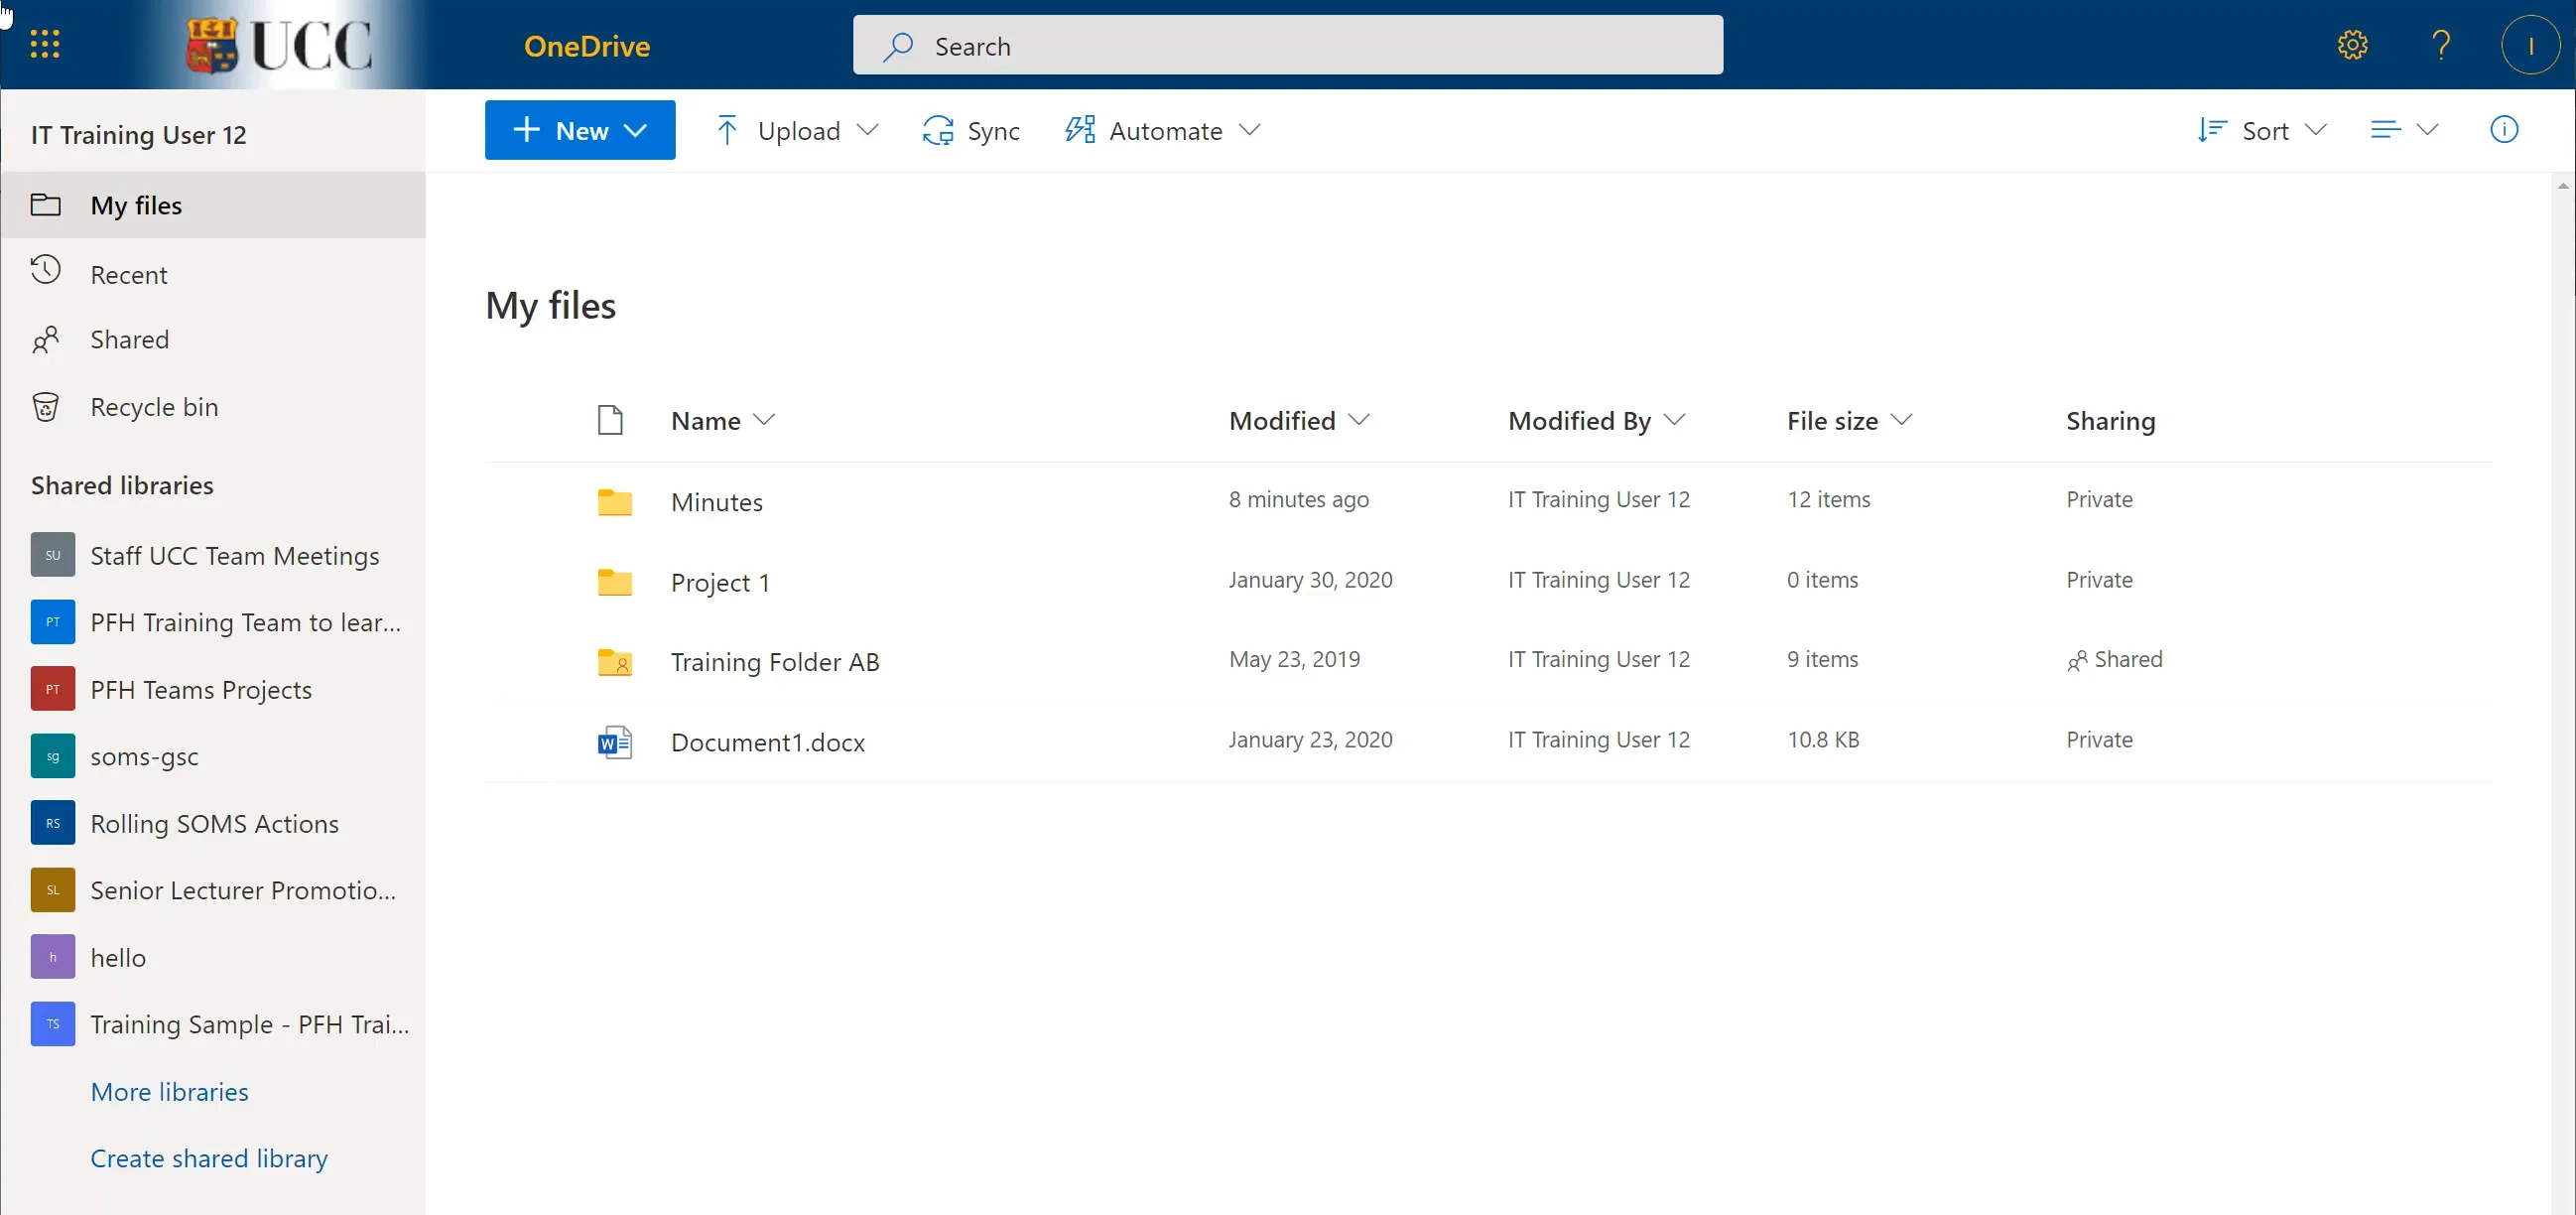Open Staff UCC Team Meetings library
The width and height of the screenshot is (2576, 1215).
point(213,555)
